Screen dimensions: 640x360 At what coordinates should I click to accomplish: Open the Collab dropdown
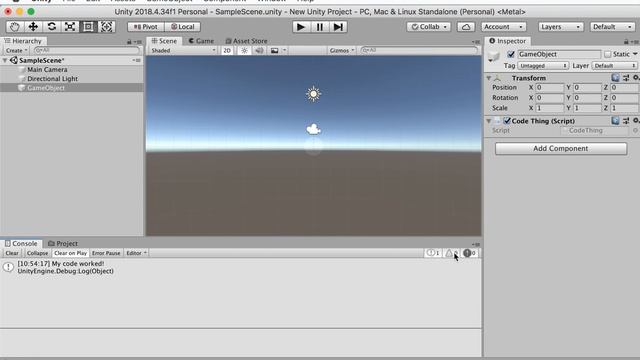click(429, 27)
